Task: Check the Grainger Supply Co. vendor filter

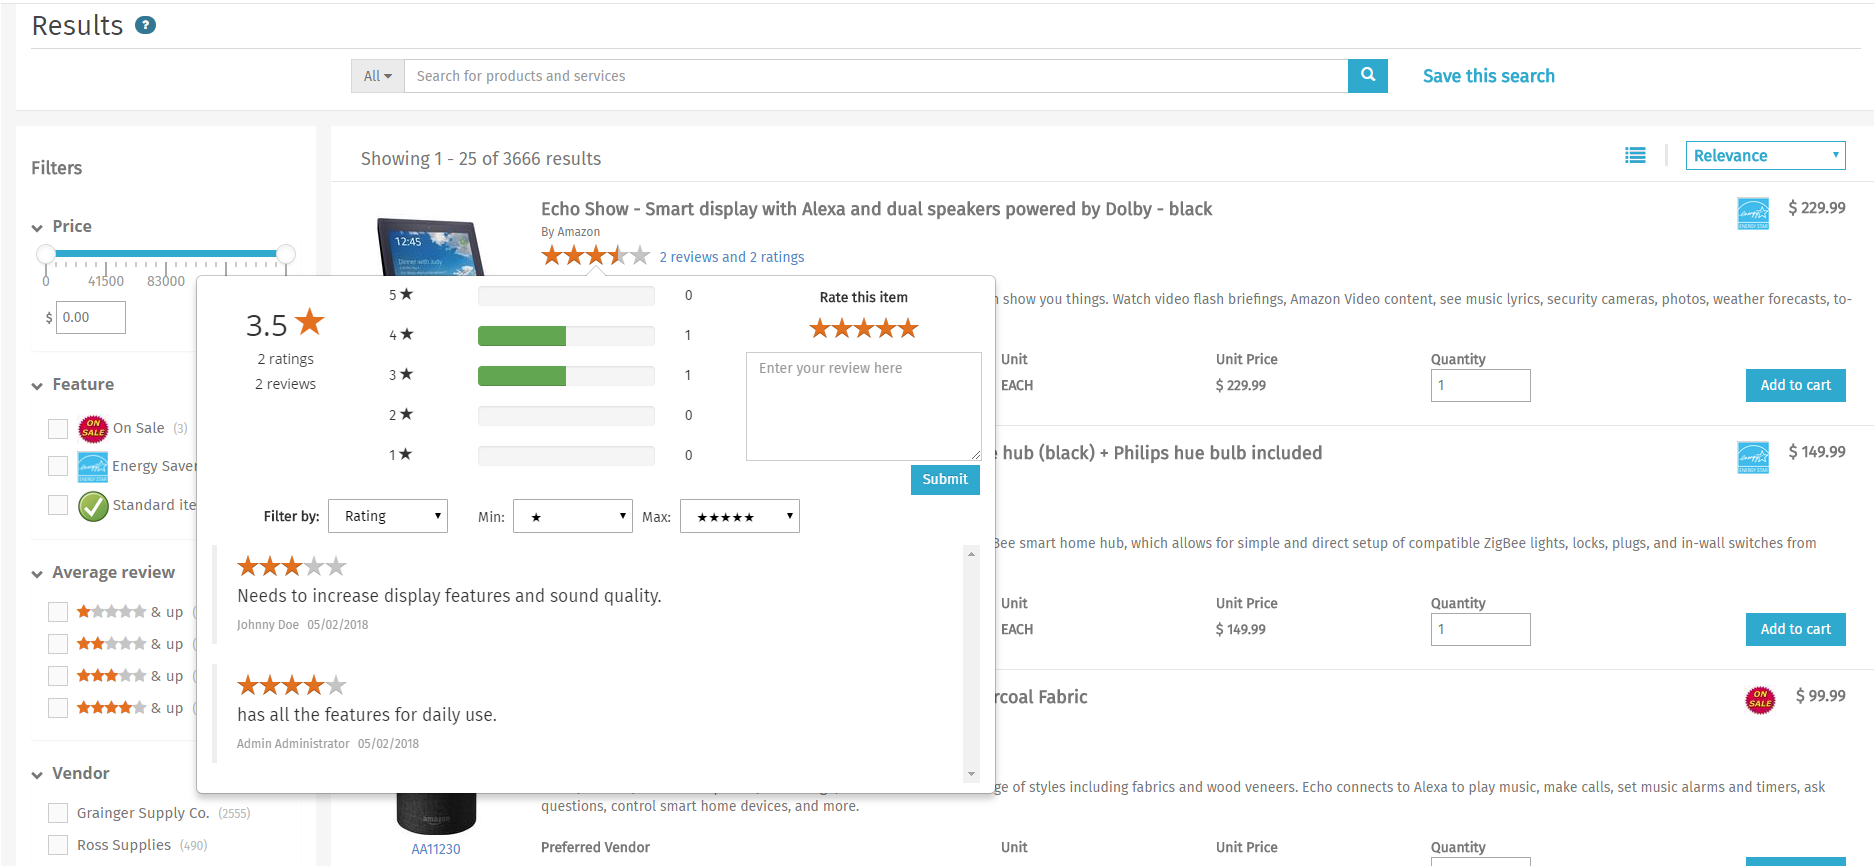Action: click(x=58, y=813)
